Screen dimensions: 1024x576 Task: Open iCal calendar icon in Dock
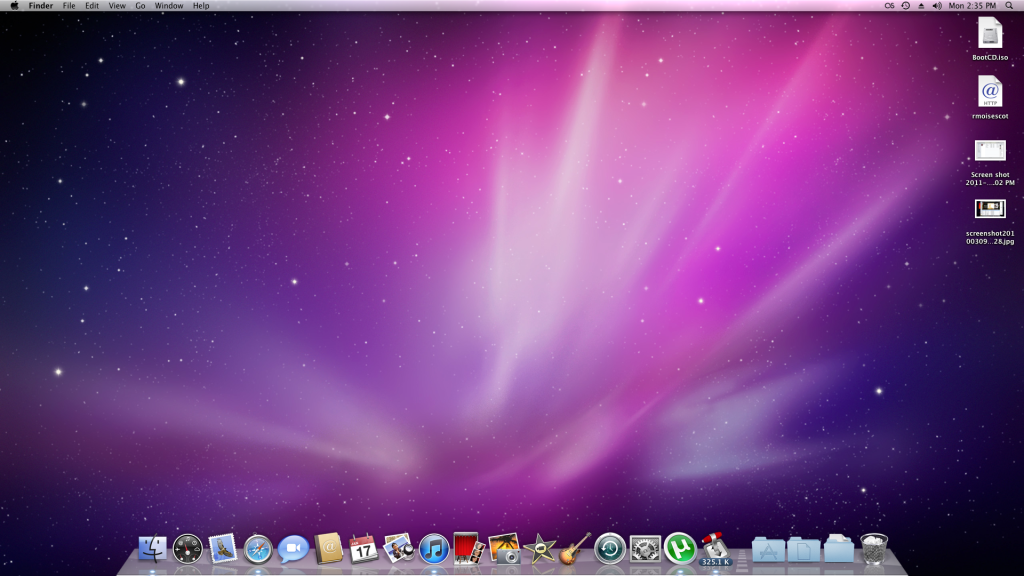coord(364,549)
